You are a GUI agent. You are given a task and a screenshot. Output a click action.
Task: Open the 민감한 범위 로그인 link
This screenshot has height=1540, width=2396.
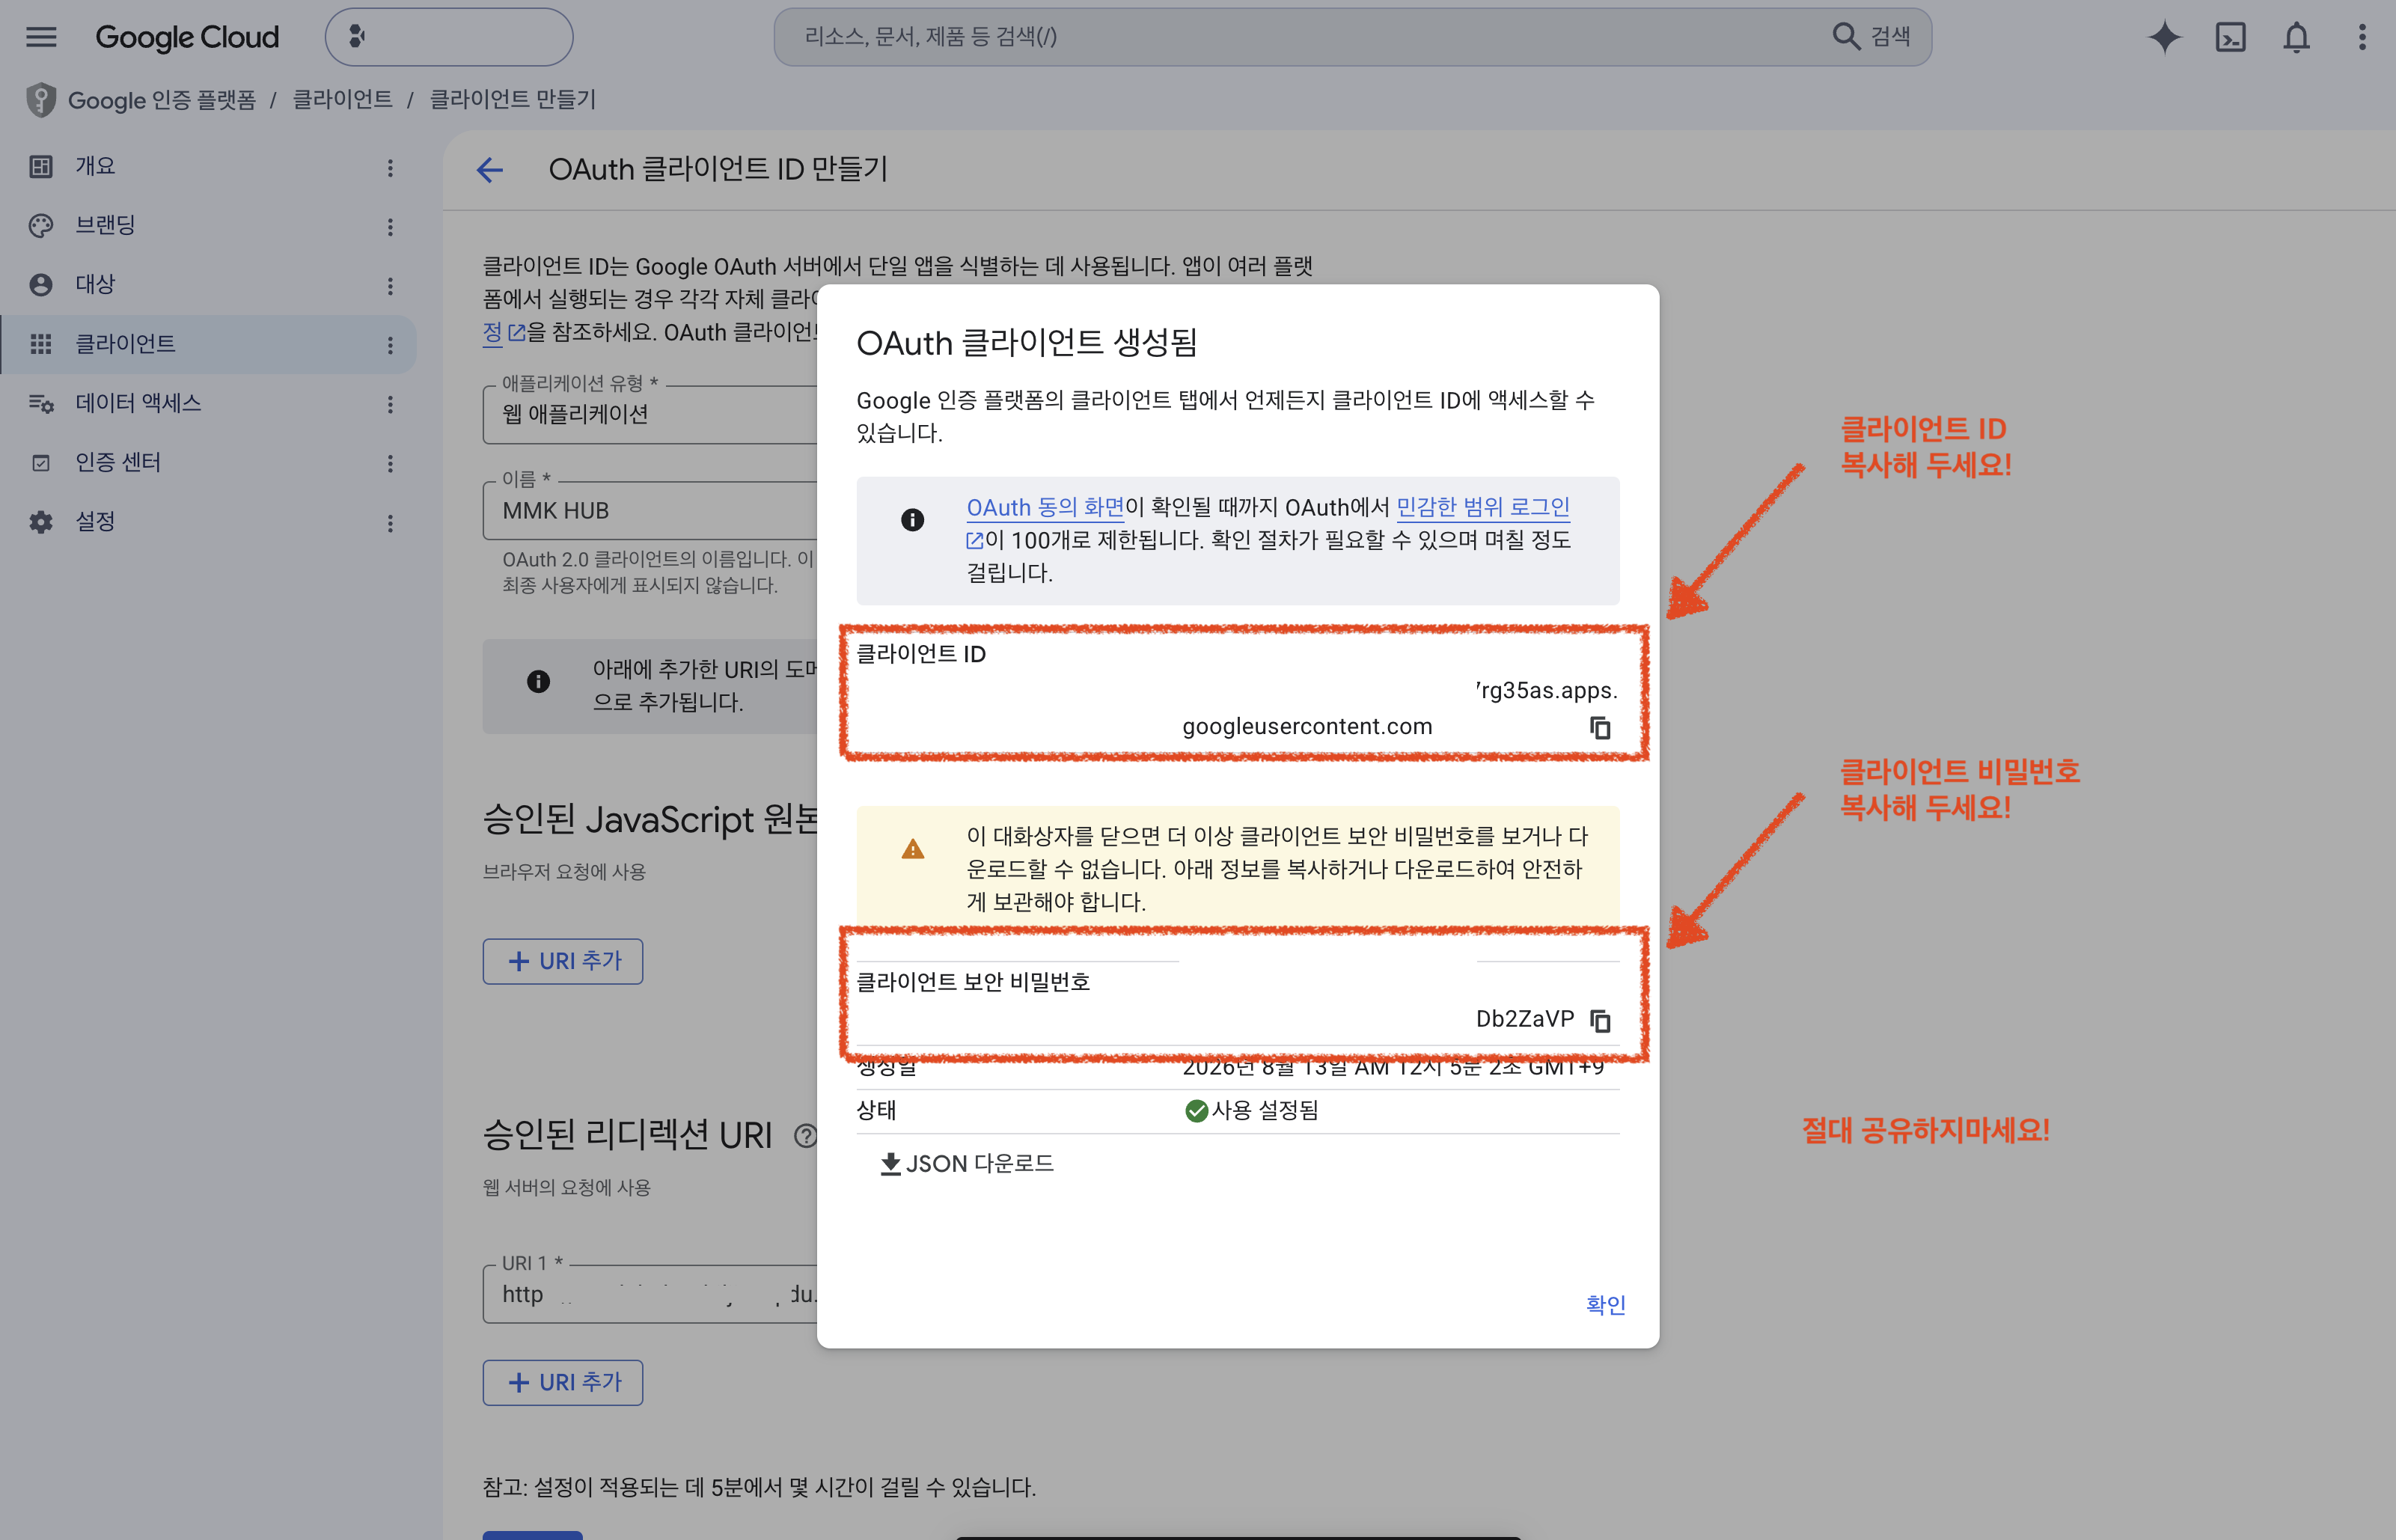tap(1482, 507)
